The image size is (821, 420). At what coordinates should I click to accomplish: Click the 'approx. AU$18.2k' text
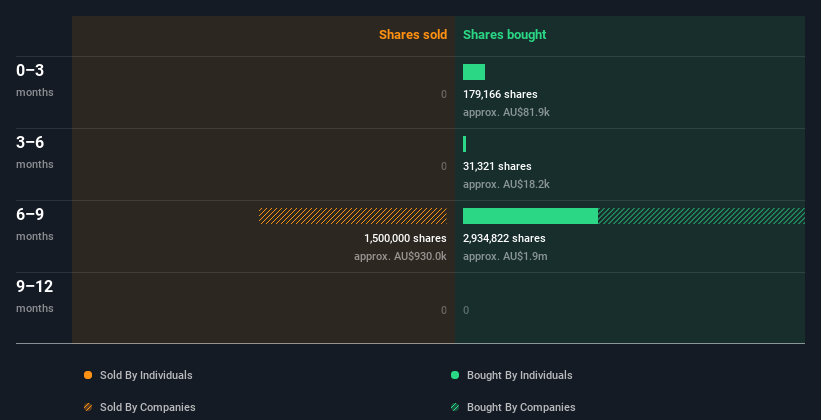(506, 184)
